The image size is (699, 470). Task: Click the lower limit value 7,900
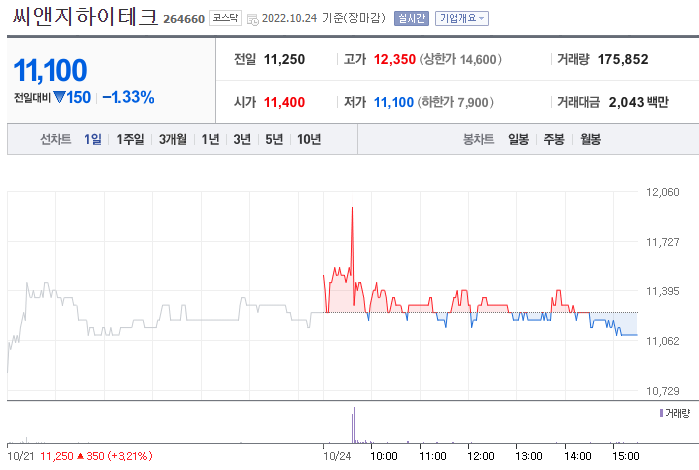point(473,103)
